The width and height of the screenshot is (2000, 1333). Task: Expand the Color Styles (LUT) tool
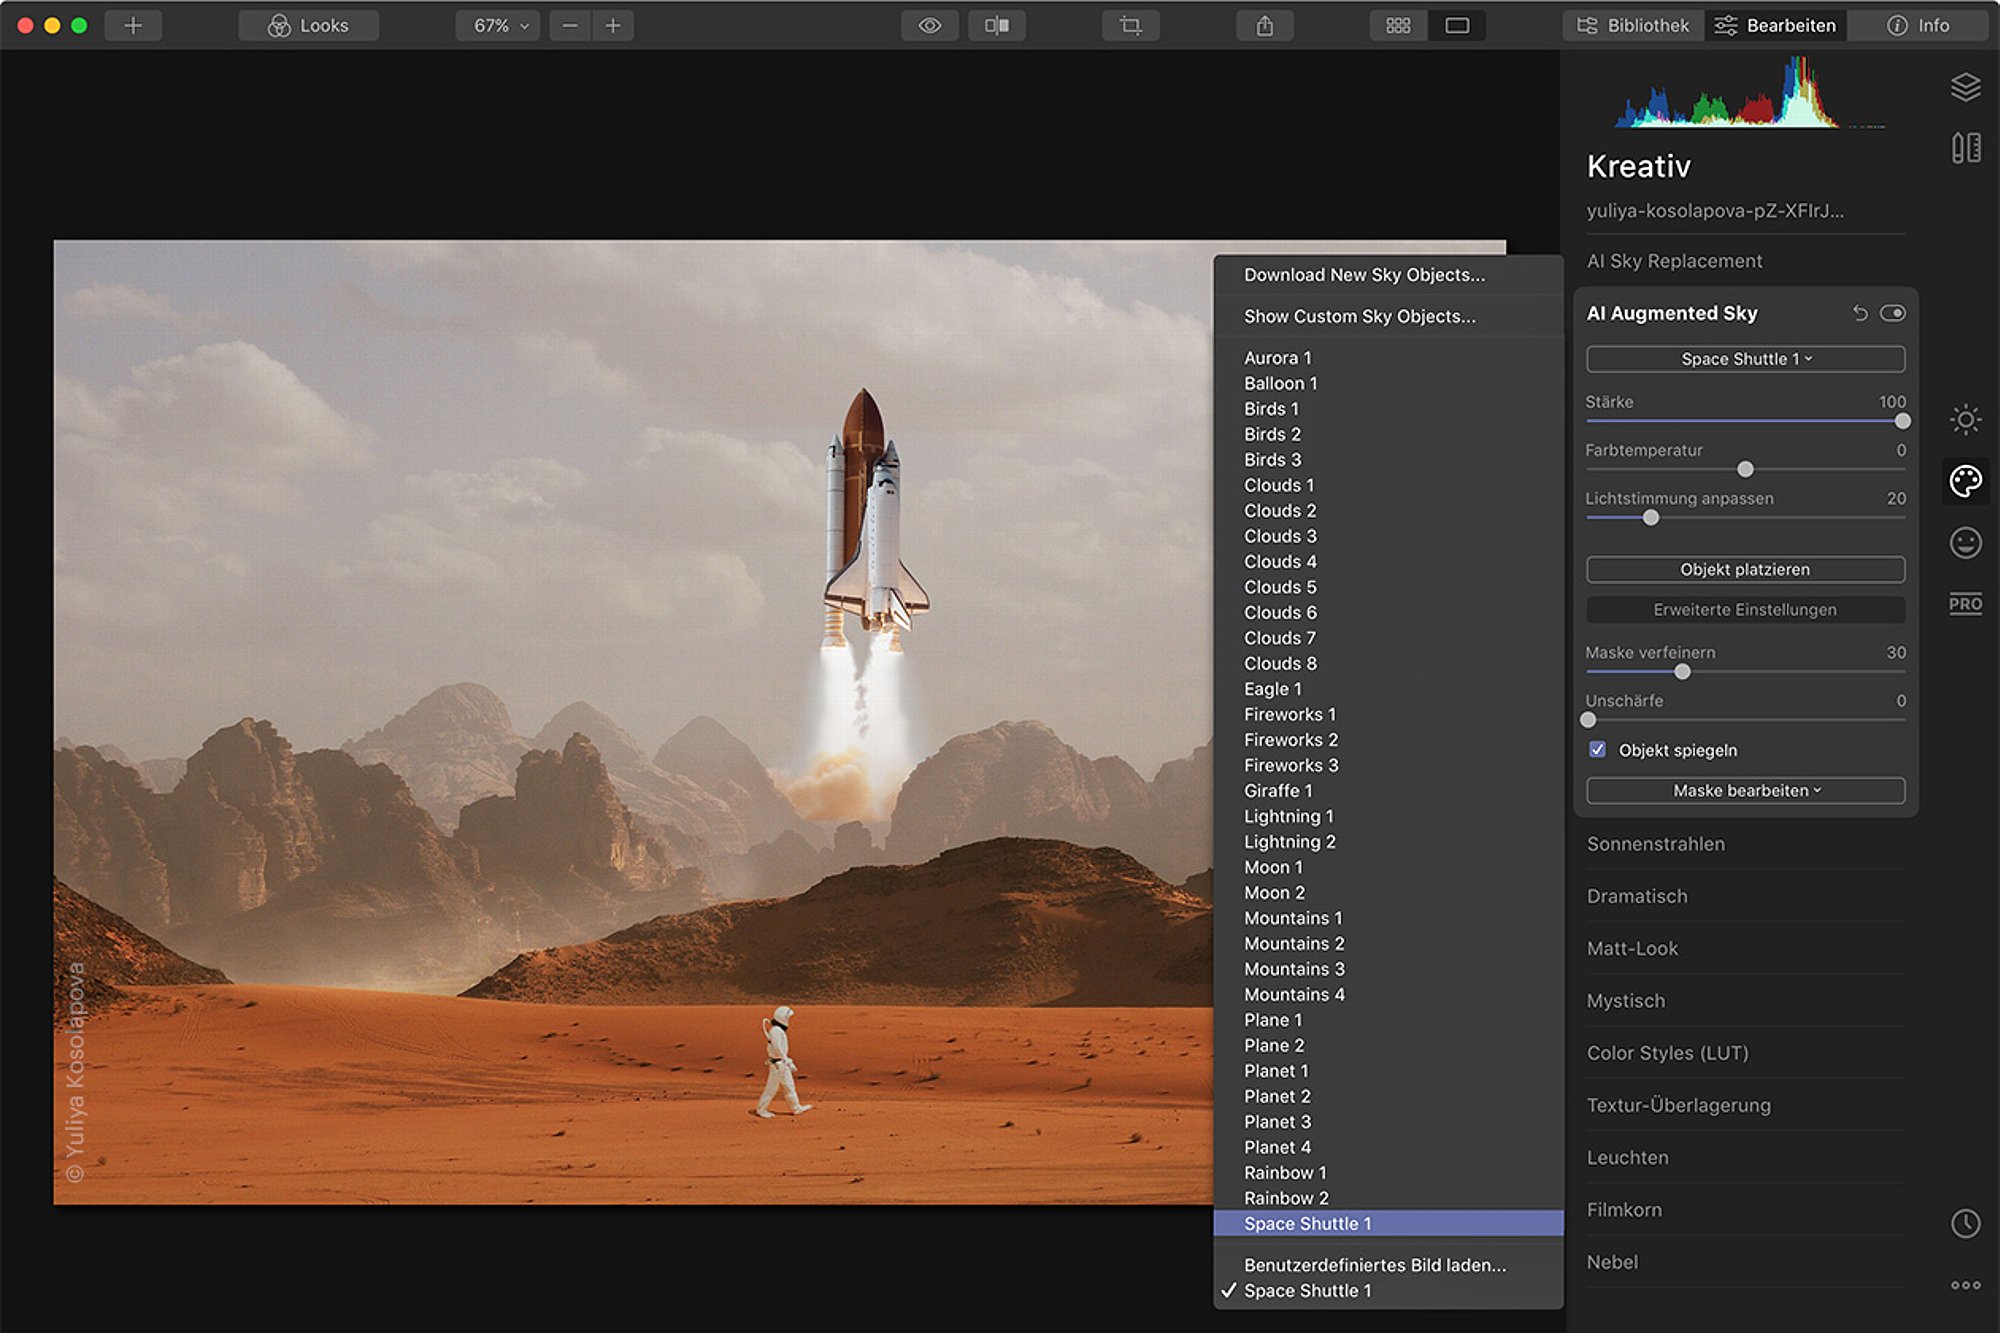click(x=1667, y=1053)
